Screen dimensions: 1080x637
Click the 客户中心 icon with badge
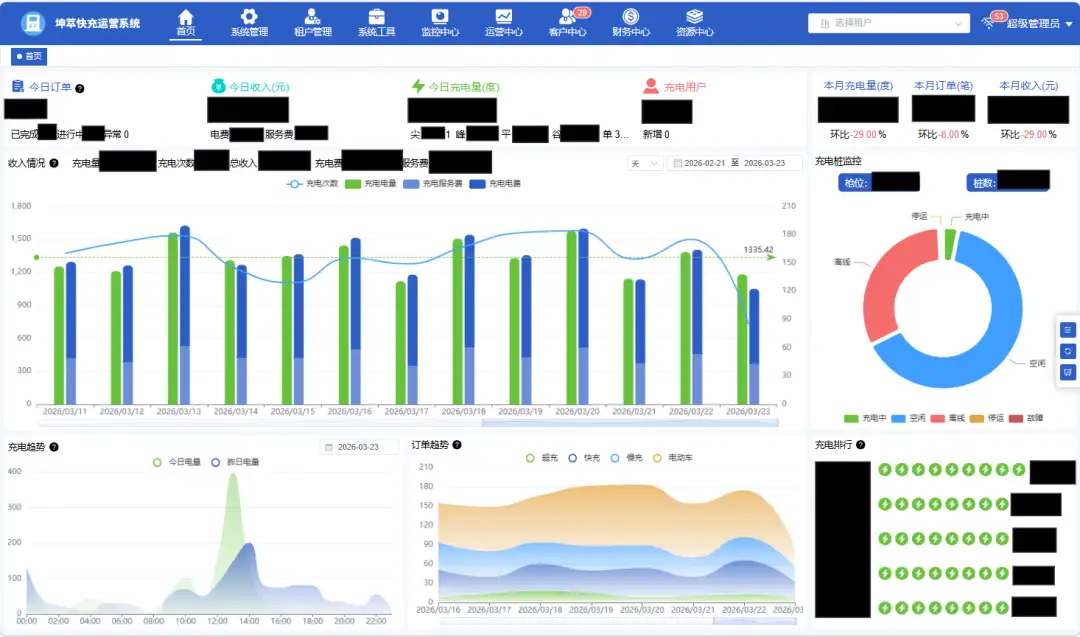click(x=568, y=17)
